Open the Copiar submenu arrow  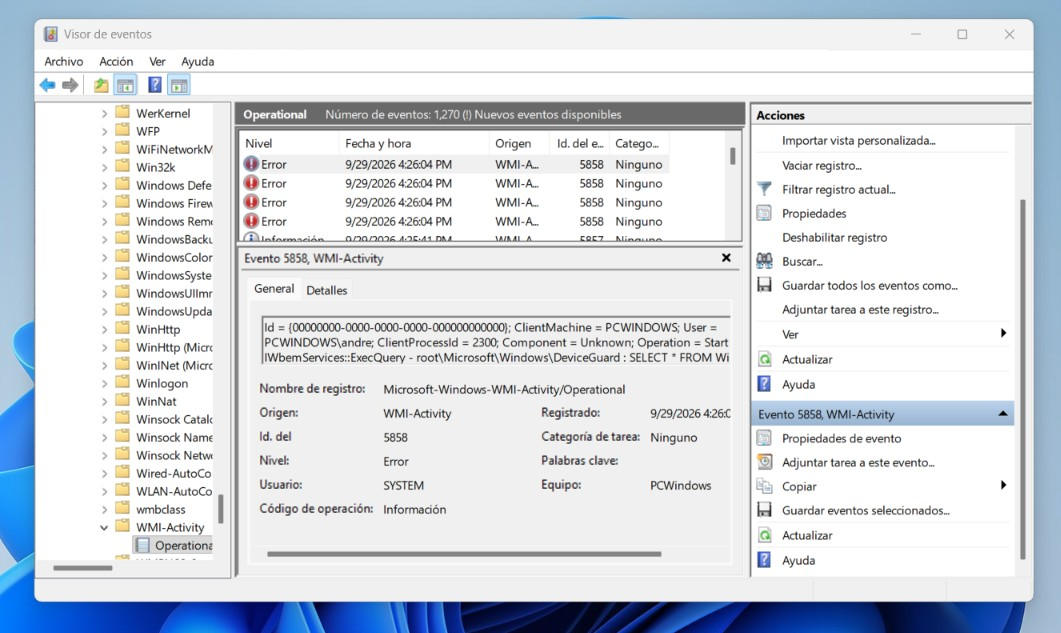1003,485
